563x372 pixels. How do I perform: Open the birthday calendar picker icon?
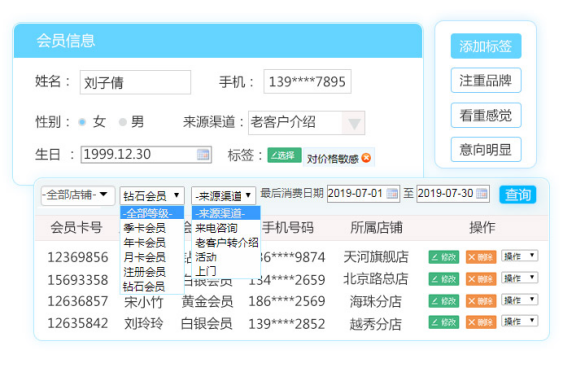click(203, 155)
